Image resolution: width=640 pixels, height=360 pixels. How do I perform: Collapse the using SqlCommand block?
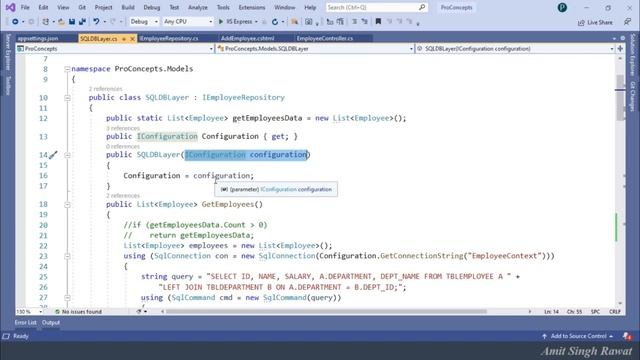click(67, 298)
